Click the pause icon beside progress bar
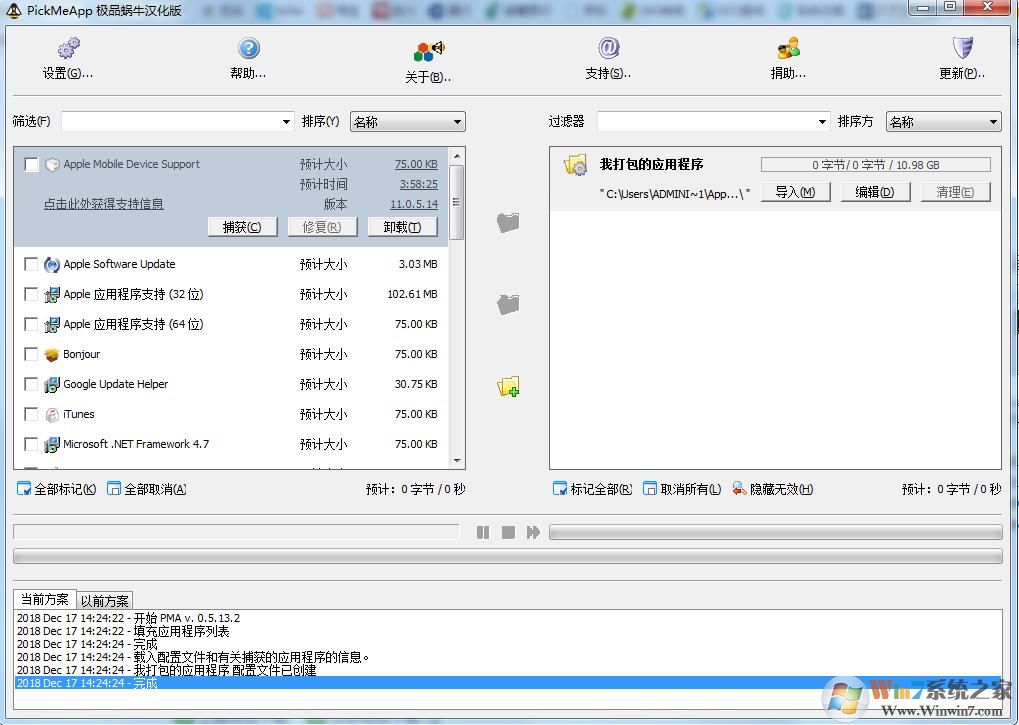This screenshot has height=725, width=1019. [483, 532]
